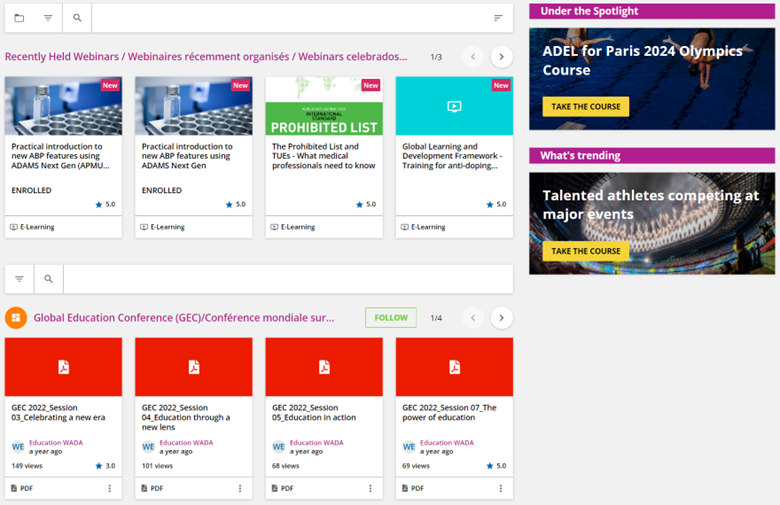Open more options for Session 04 card
This screenshot has height=505, width=780.
point(240,489)
